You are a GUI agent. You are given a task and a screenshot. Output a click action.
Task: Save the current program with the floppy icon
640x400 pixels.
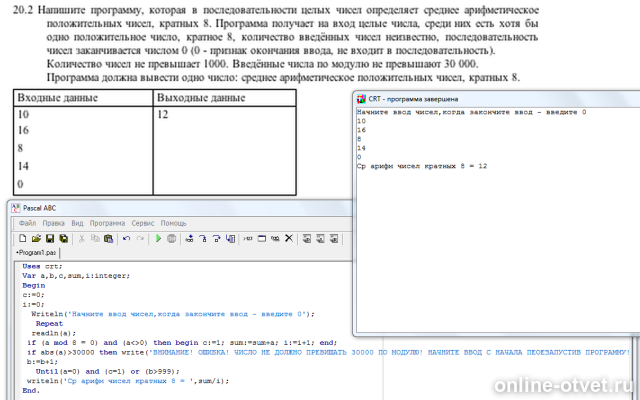point(50,238)
